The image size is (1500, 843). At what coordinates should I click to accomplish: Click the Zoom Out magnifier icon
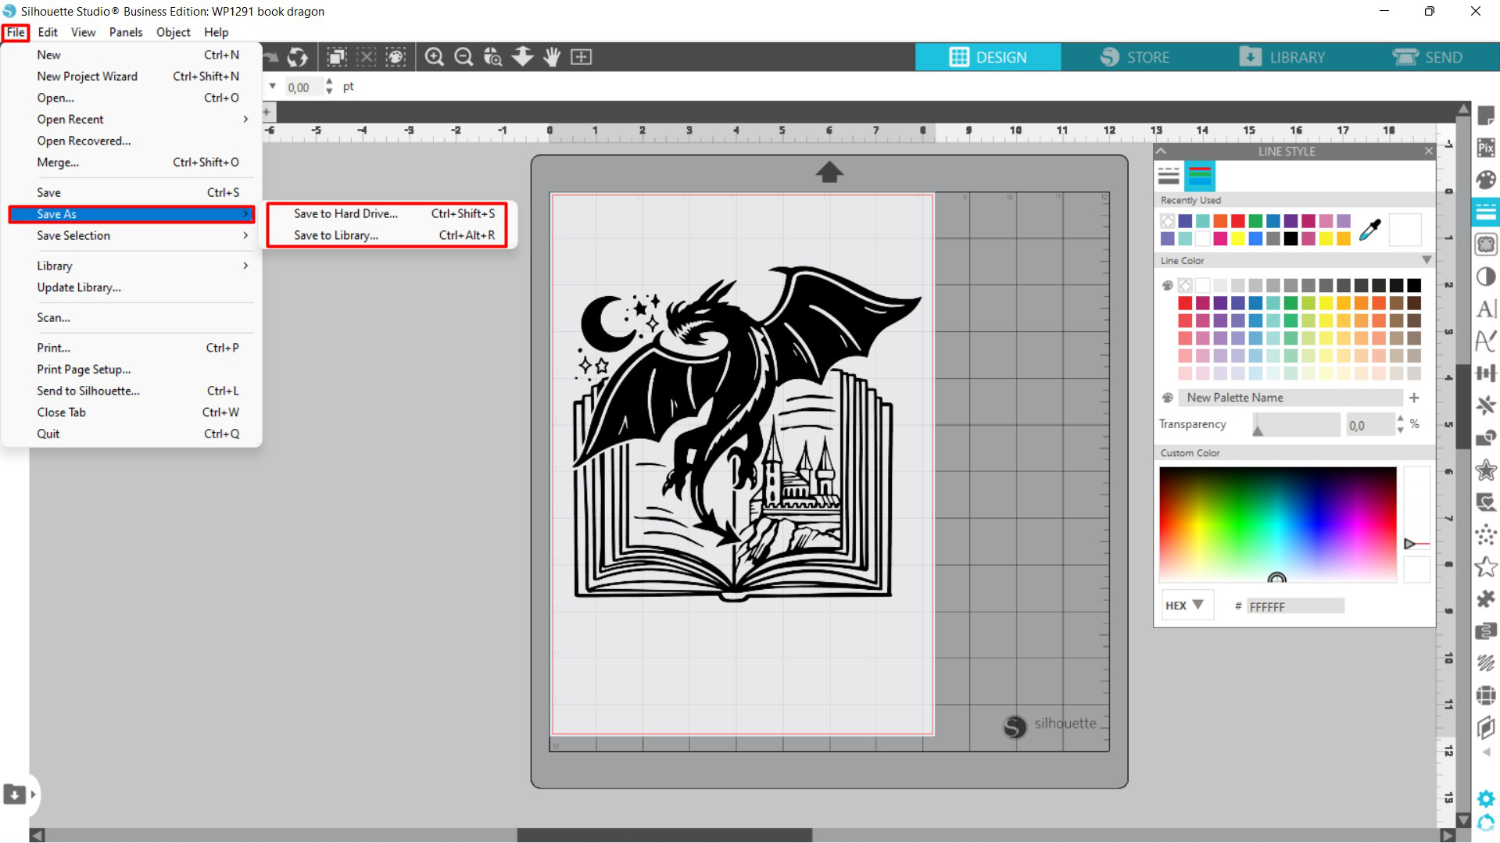tap(463, 57)
